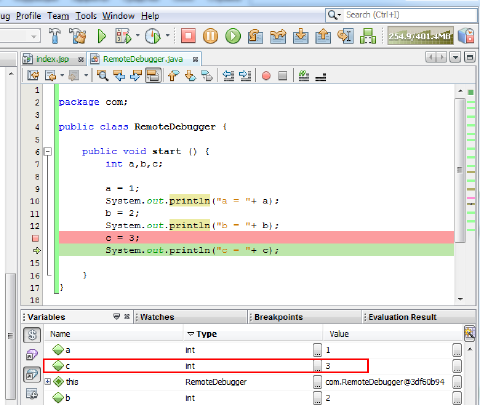Finish debugger session with red stop
Image resolution: width=480 pixels, height=405 pixels.
tap(188, 36)
